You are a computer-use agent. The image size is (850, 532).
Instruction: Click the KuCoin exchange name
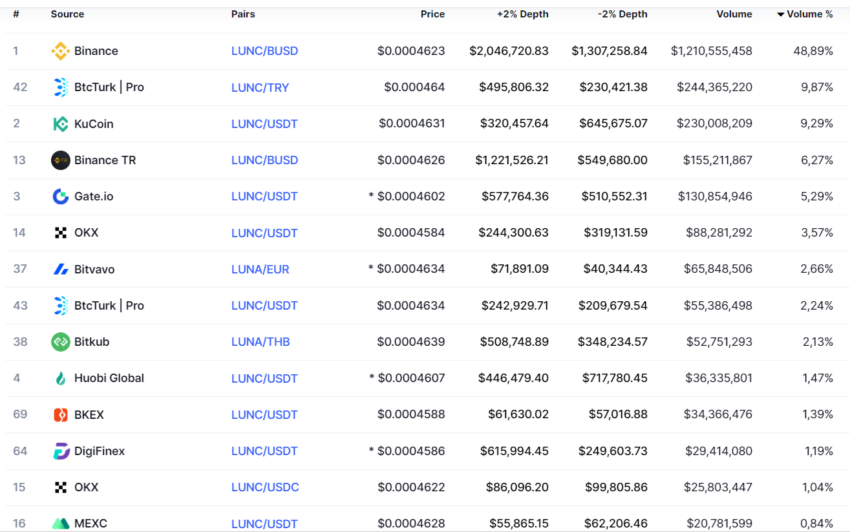tap(94, 124)
